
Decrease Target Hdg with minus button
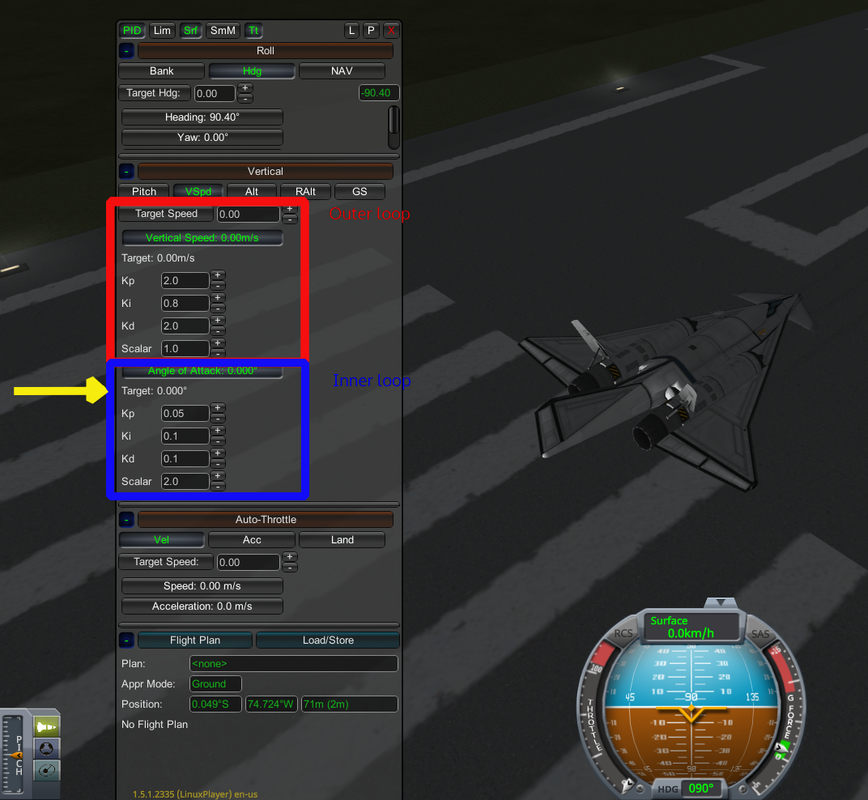(x=245, y=98)
